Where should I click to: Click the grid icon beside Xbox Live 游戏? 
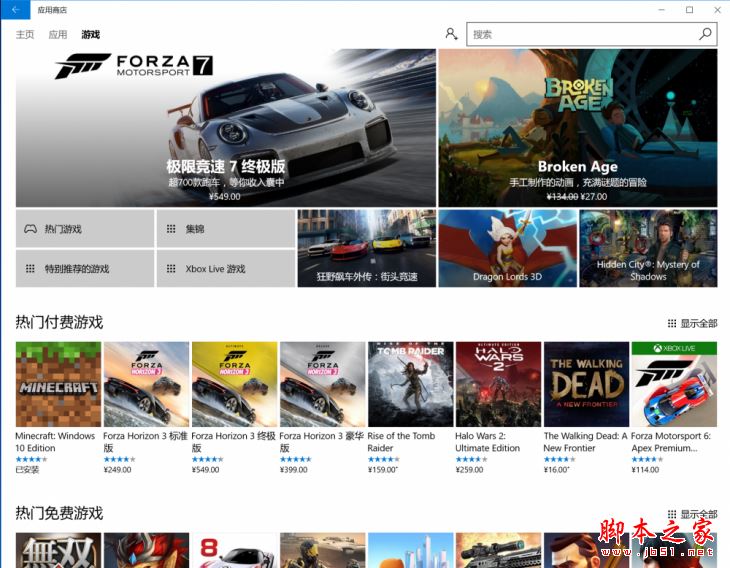[x=171, y=269]
